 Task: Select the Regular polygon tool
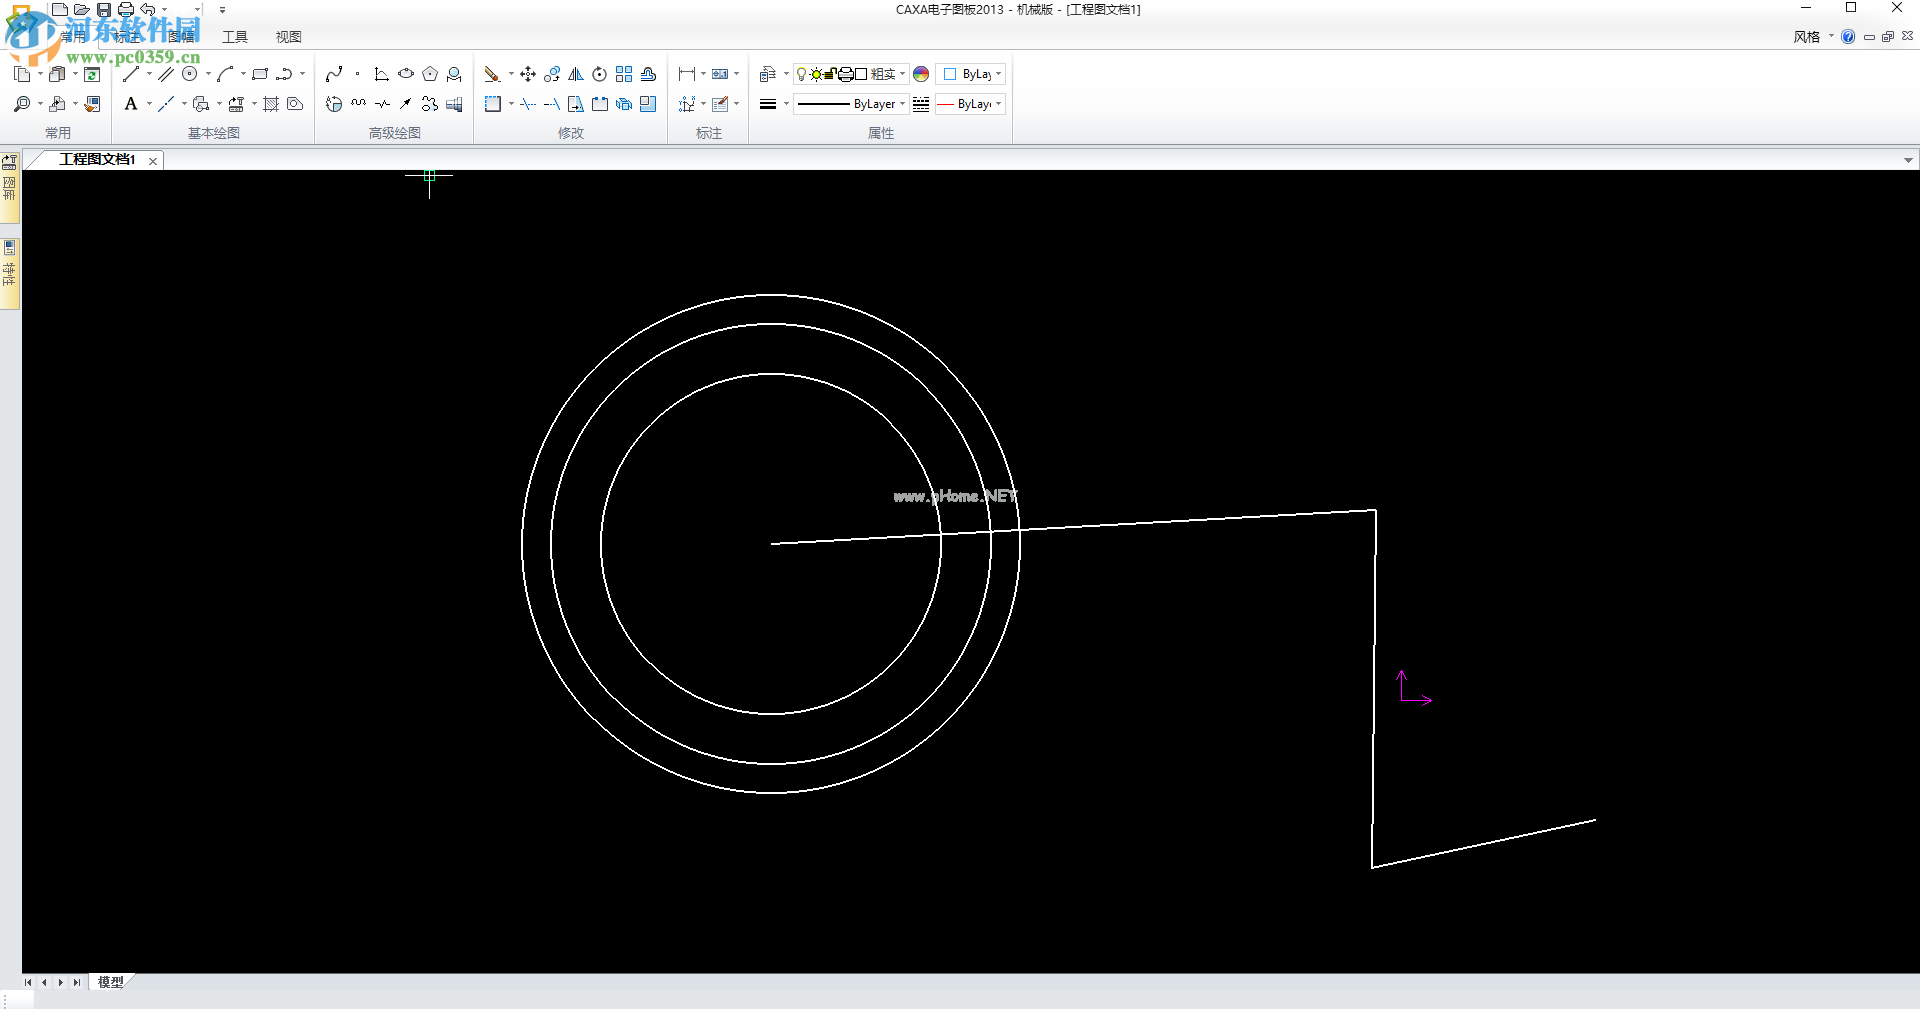tap(430, 74)
